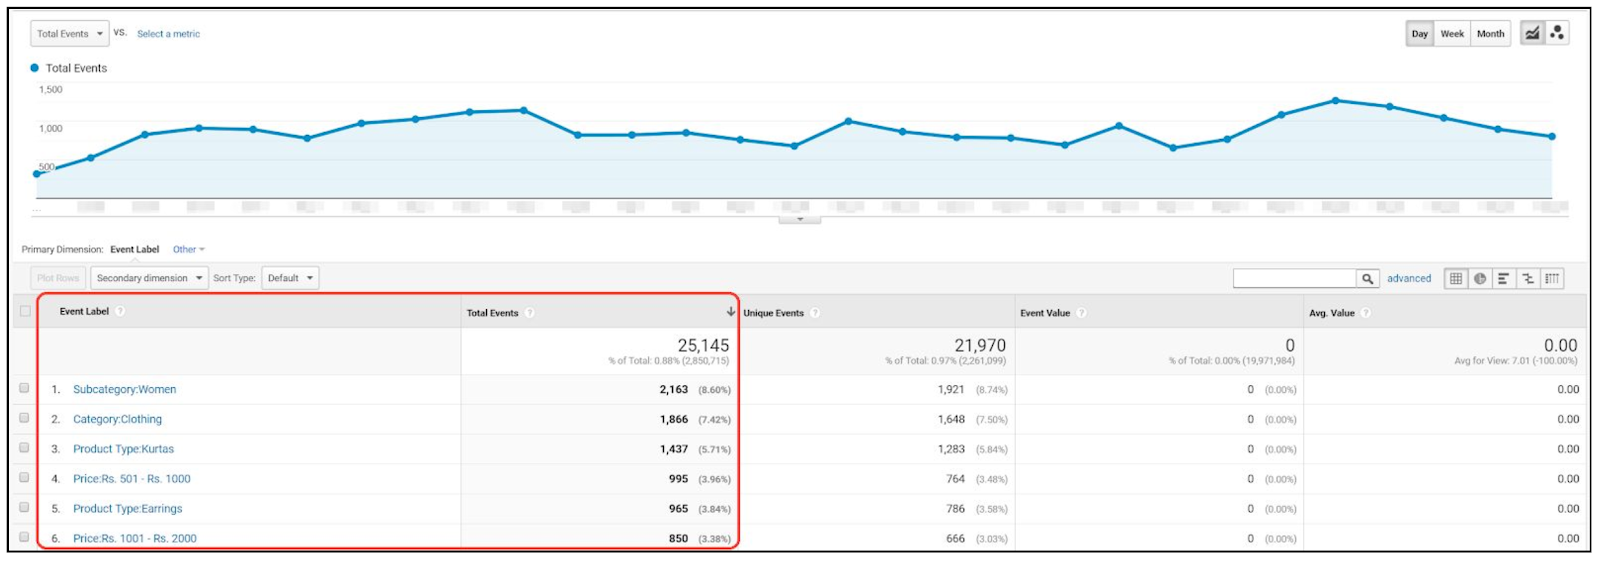The width and height of the screenshot is (1600, 562).
Task: Click the 2,163 total events cell
Action: click(673, 389)
